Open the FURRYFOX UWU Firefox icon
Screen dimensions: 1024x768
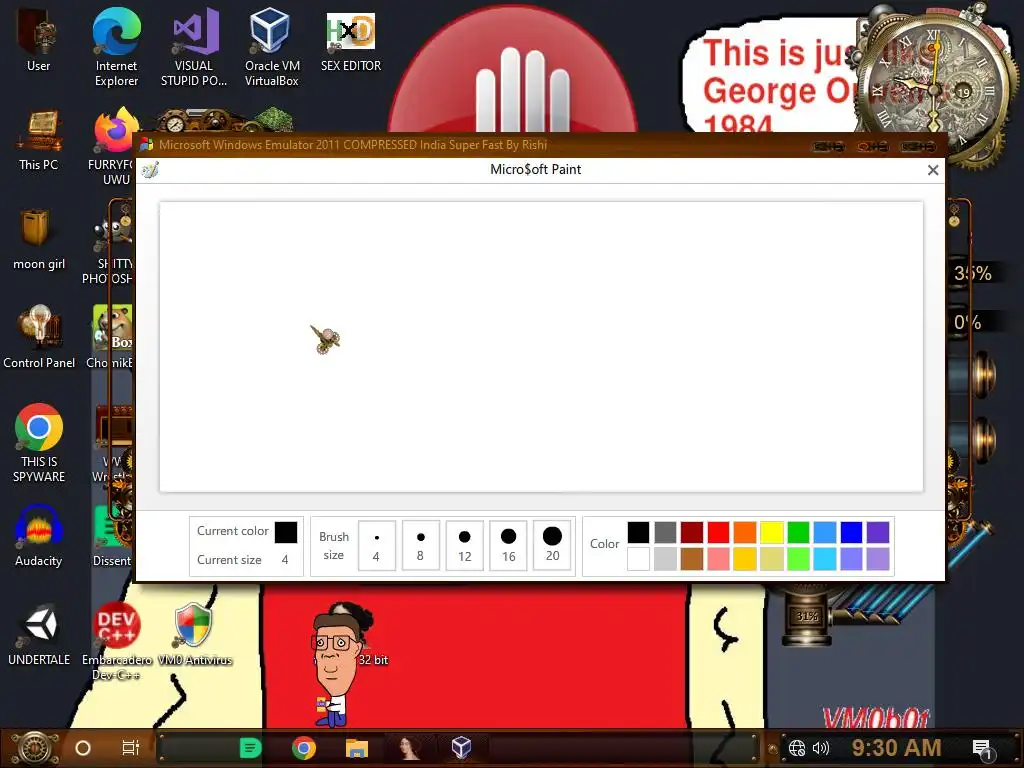click(x=114, y=145)
